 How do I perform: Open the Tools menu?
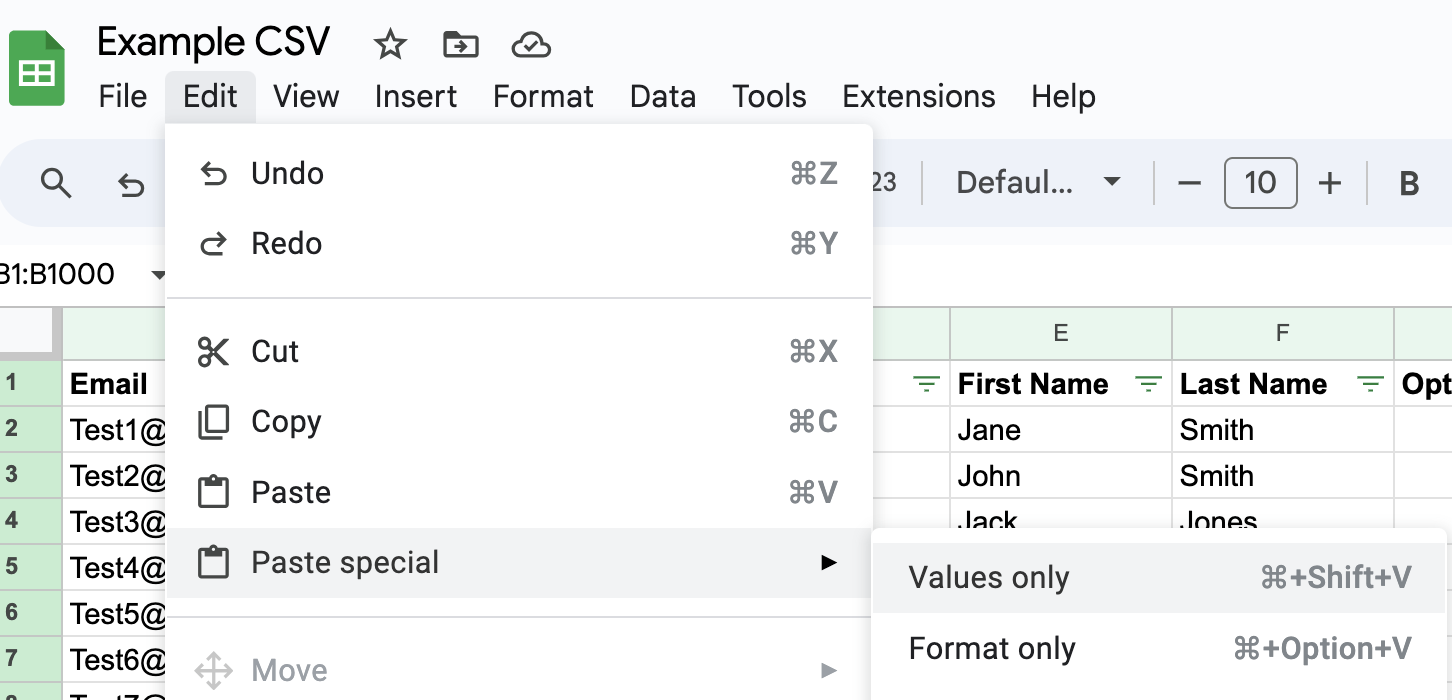point(768,96)
